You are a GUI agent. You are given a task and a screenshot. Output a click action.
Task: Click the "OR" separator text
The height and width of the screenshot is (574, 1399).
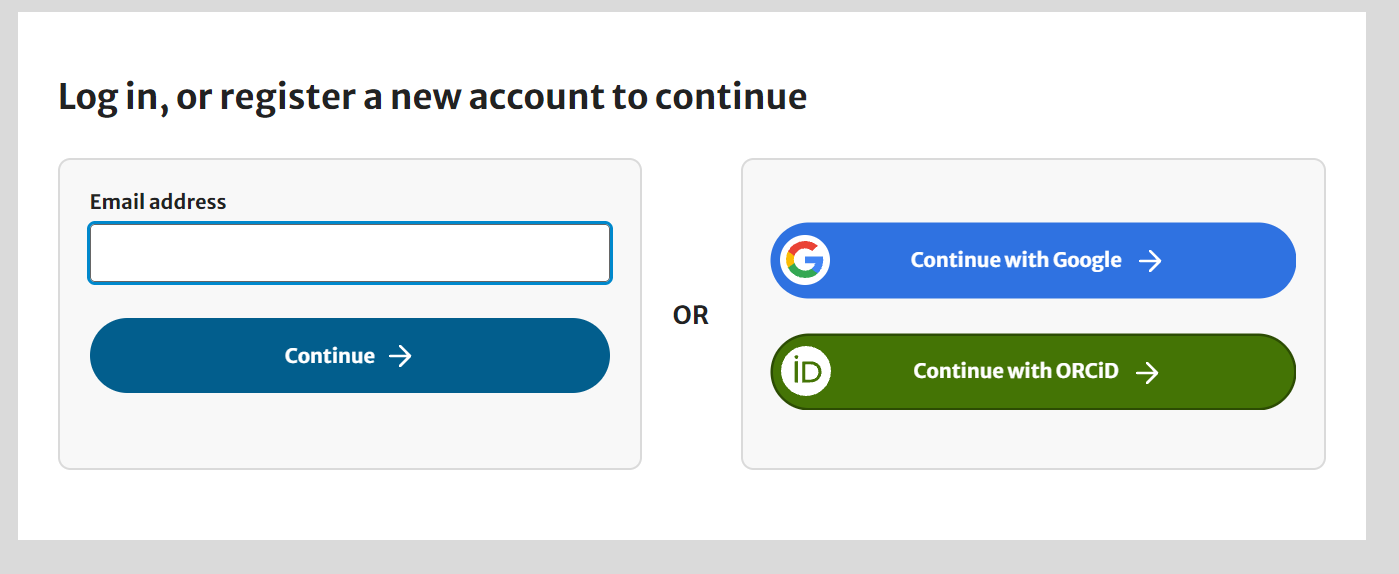[x=690, y=316]
